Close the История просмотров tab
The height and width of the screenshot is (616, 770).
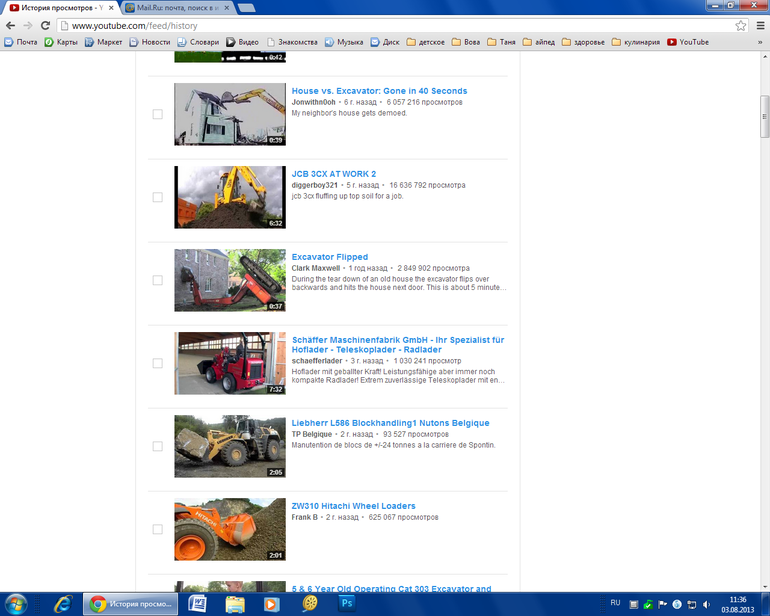click(111, 8)
